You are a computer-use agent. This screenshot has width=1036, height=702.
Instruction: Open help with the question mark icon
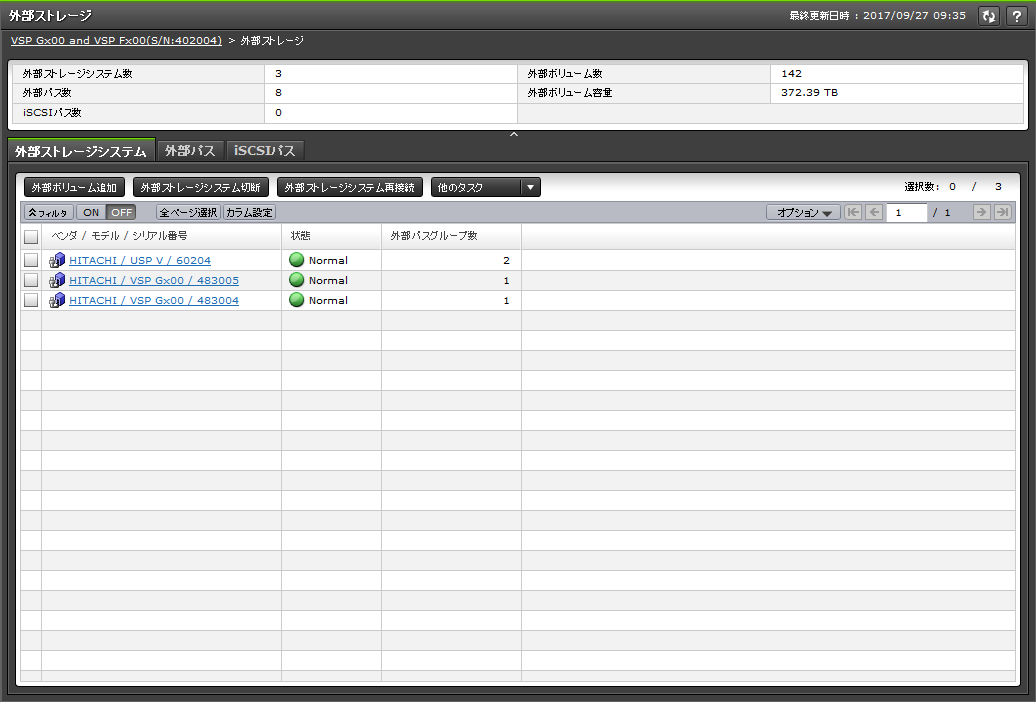click(x=1017, y=16)
